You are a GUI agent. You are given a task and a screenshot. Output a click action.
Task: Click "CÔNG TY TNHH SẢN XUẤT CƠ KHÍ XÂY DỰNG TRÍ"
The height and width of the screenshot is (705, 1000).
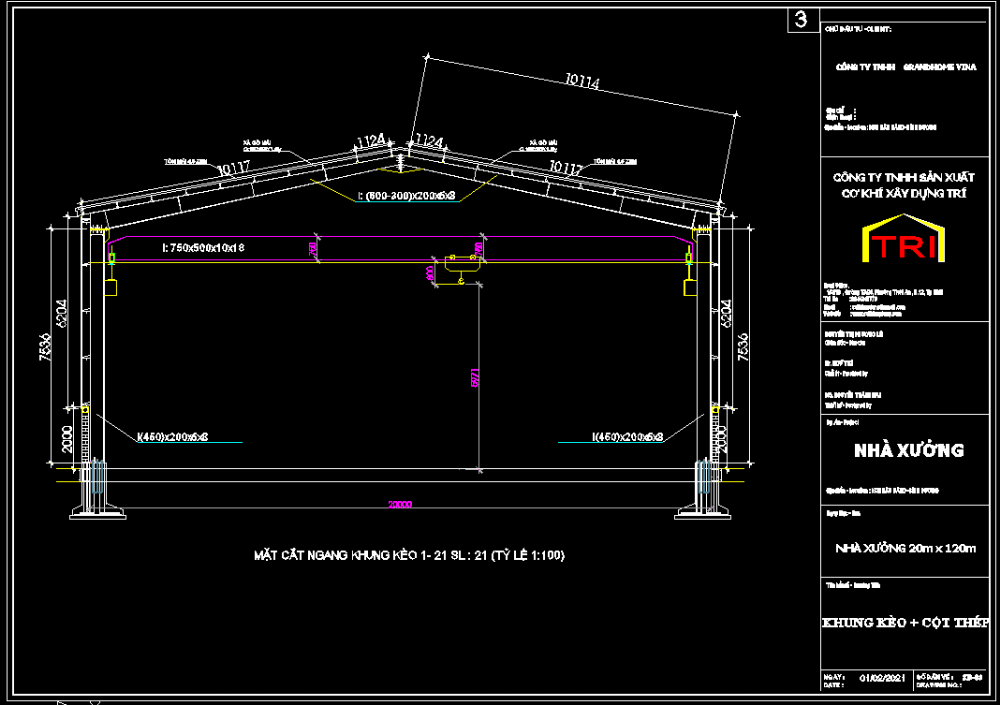coord(904,185)
